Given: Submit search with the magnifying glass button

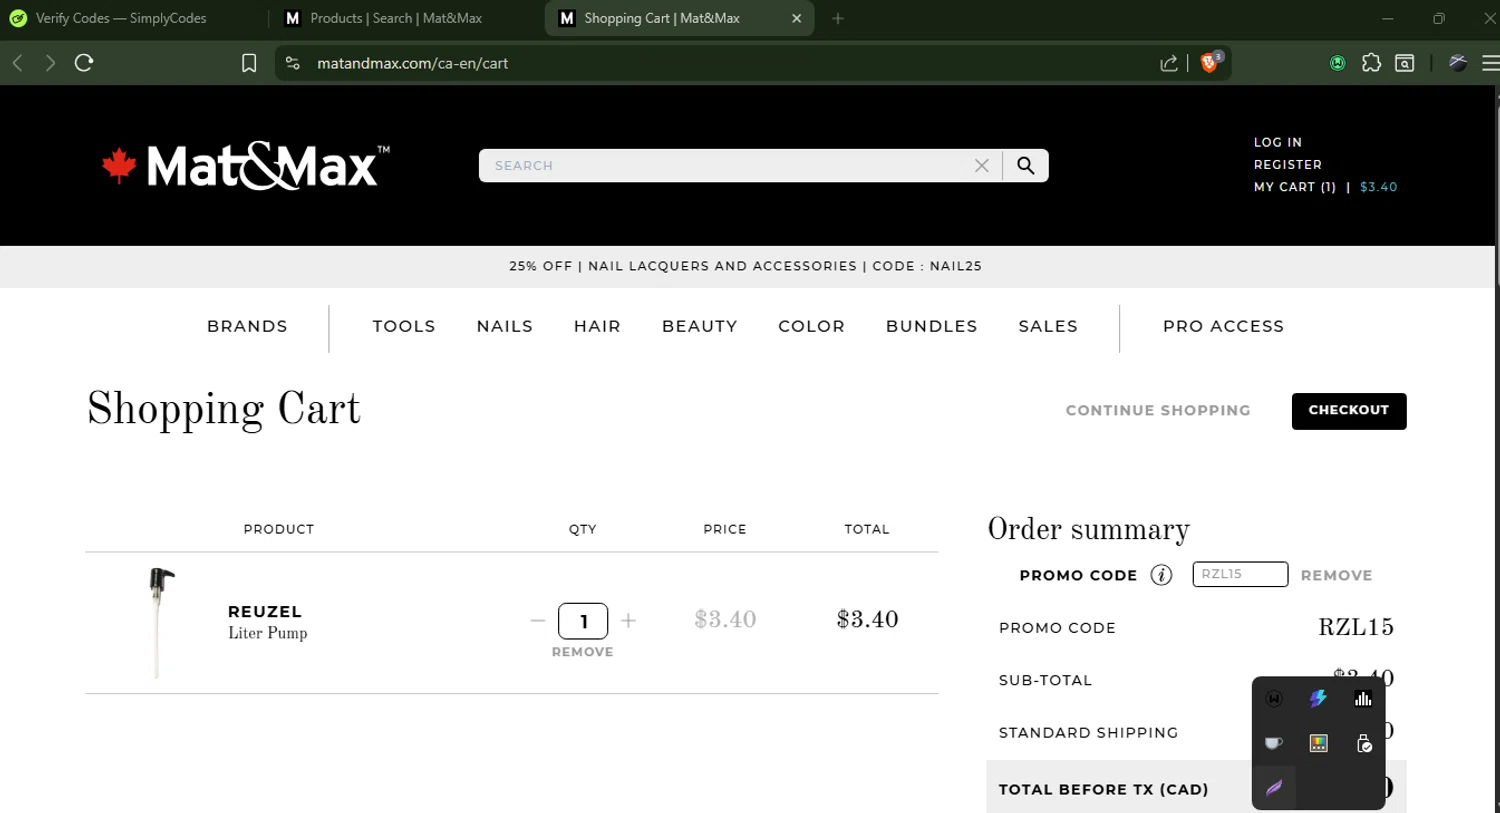Looking at the screenshot, I should [x=1026, y=166].
